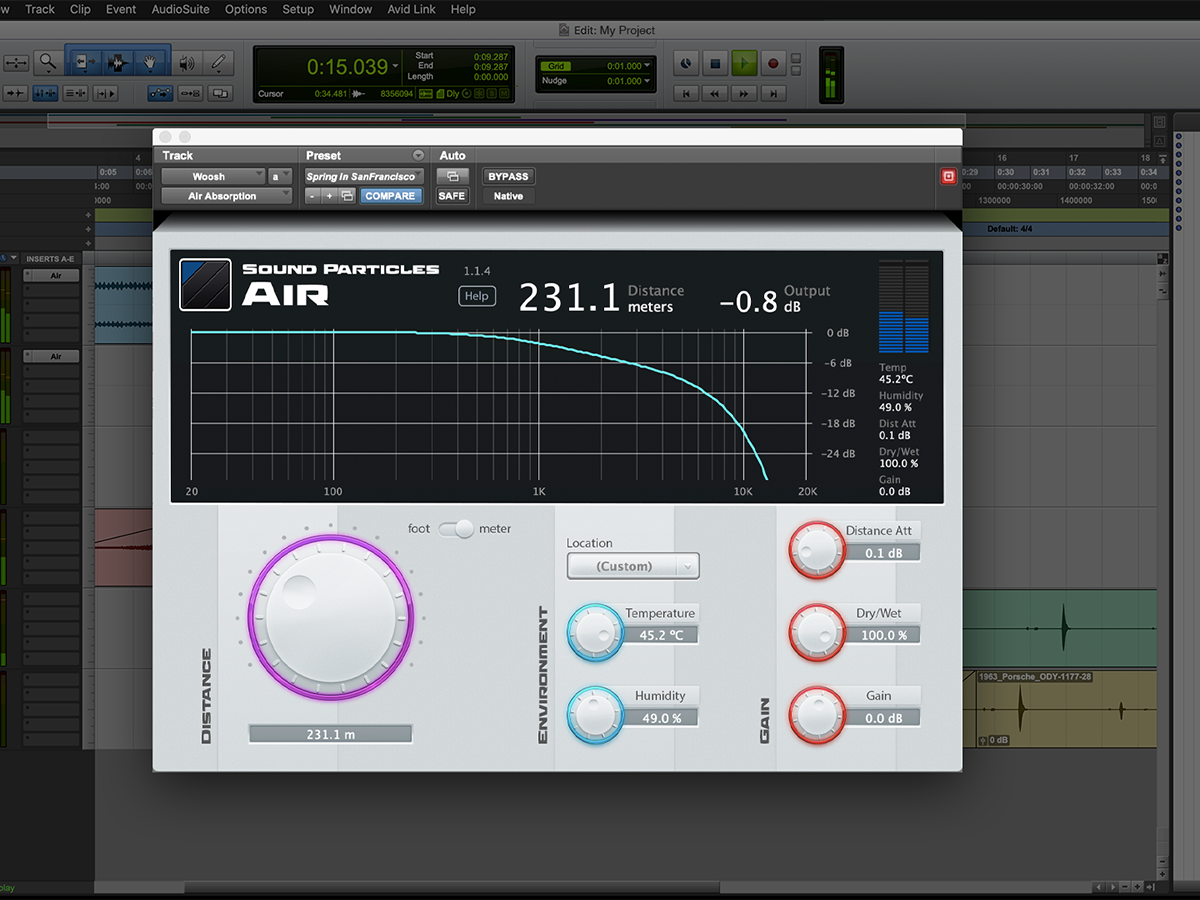Open the Clip menu
1200x900 pixels.
(x=80, y=9)
